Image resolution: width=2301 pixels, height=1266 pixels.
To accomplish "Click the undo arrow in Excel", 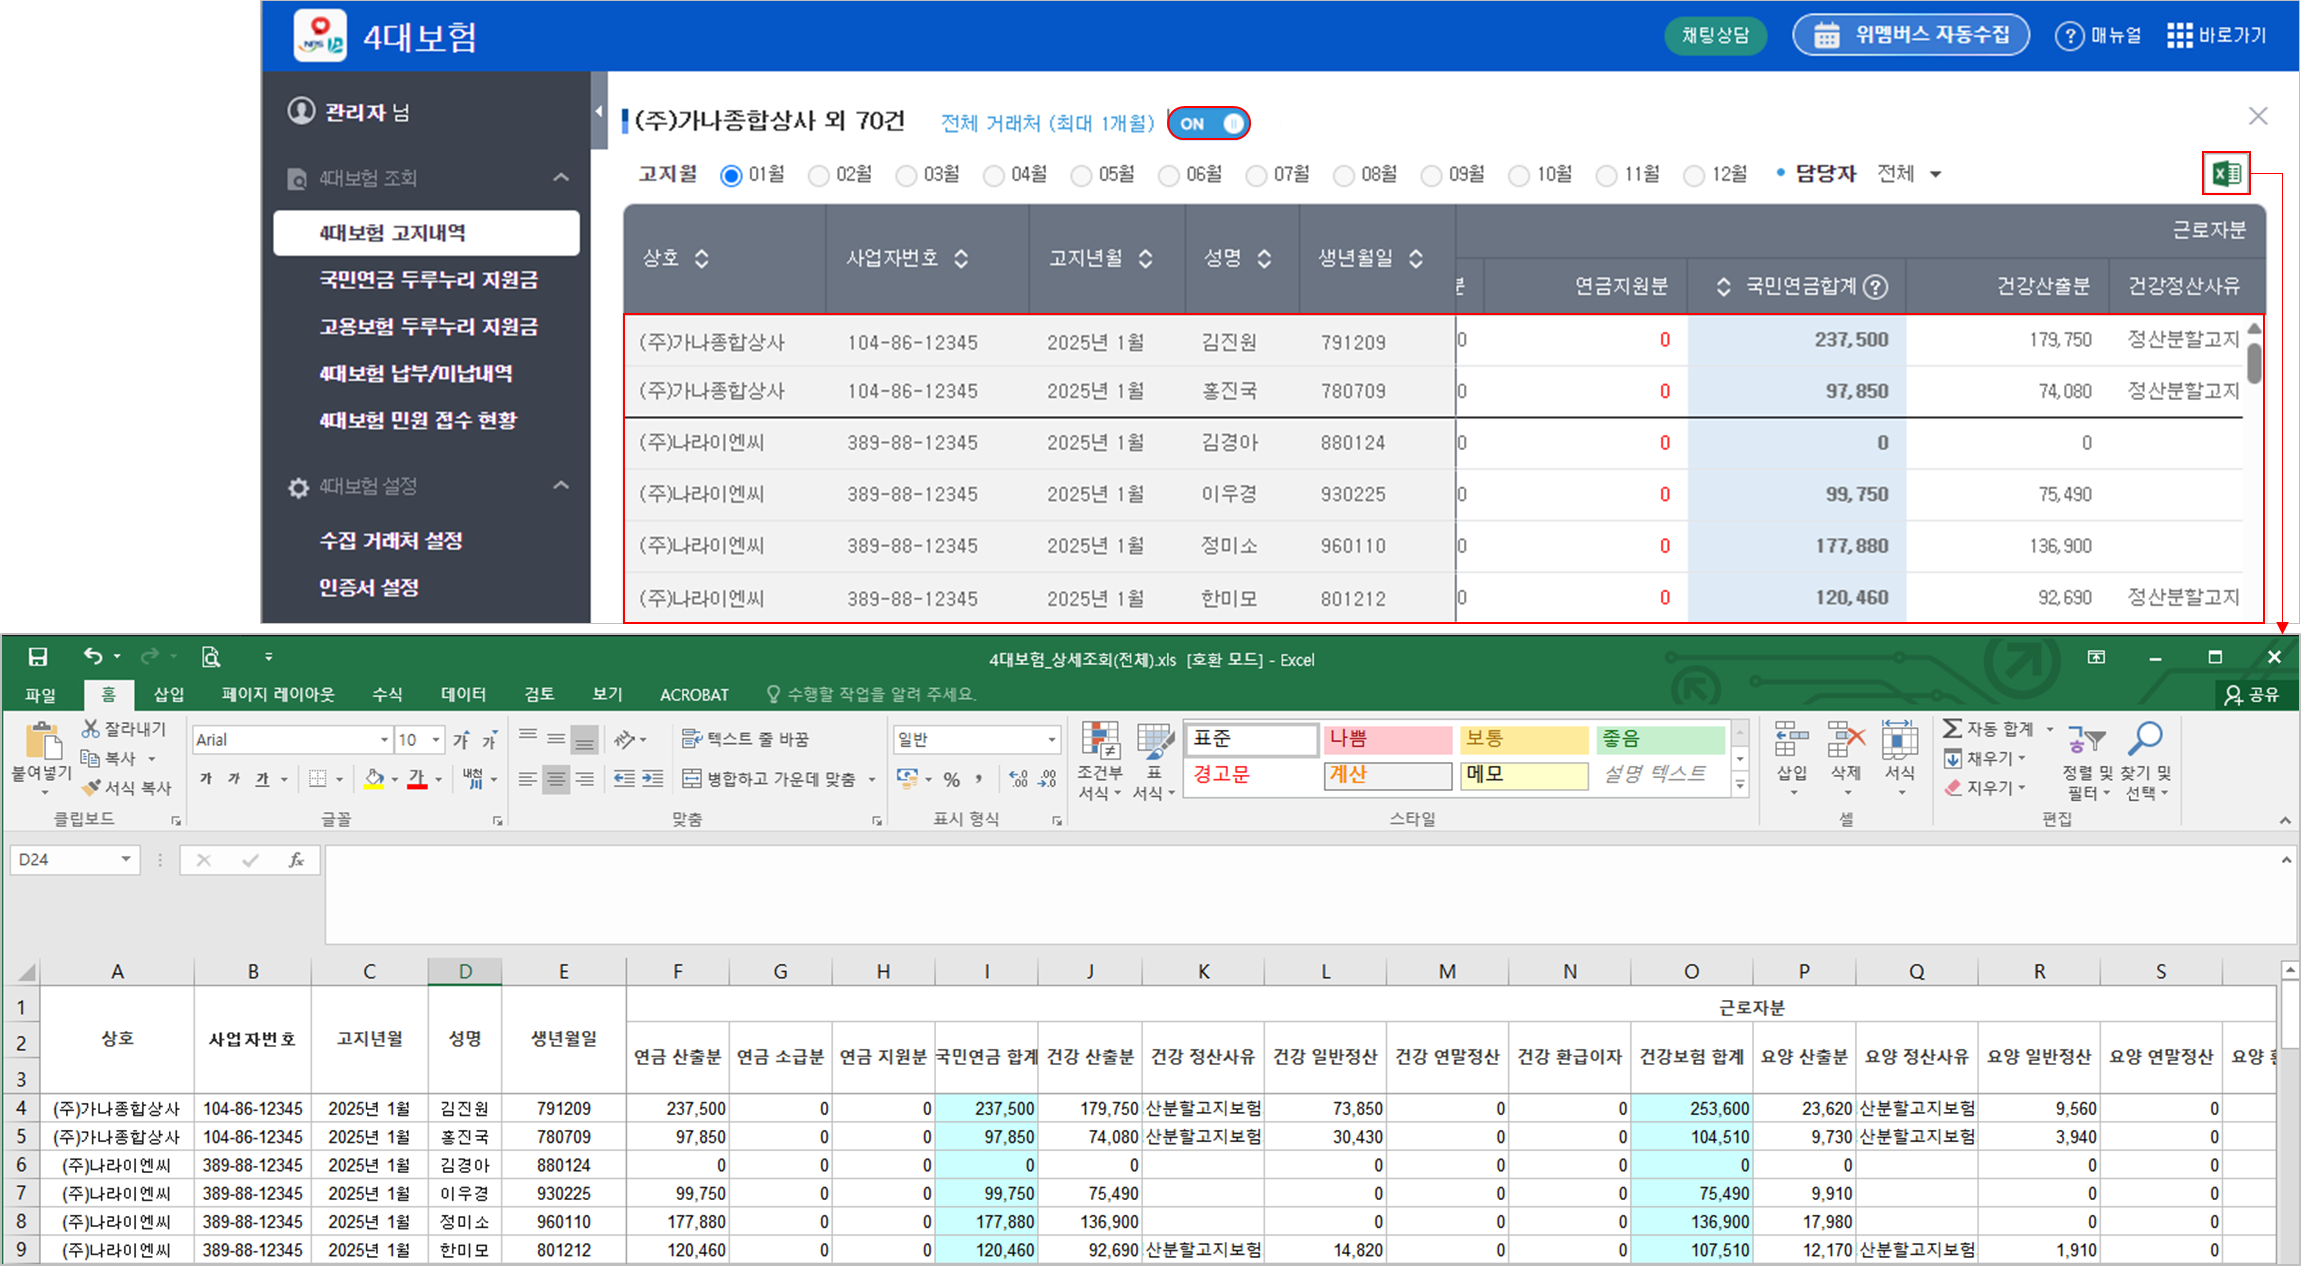I will (x=93, y=656).
